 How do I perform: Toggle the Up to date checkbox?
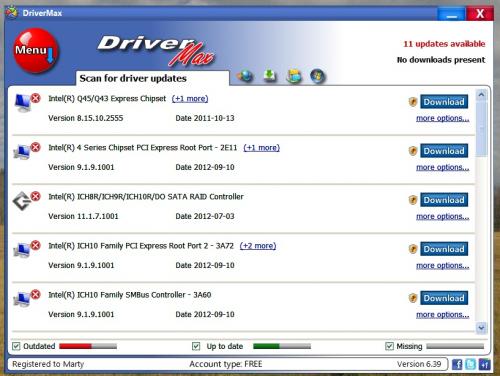(196, 346)
